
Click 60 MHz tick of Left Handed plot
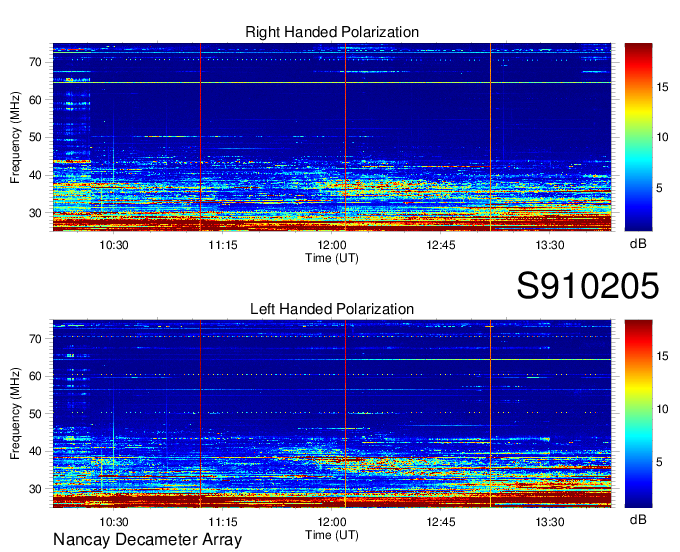[36, 376]
